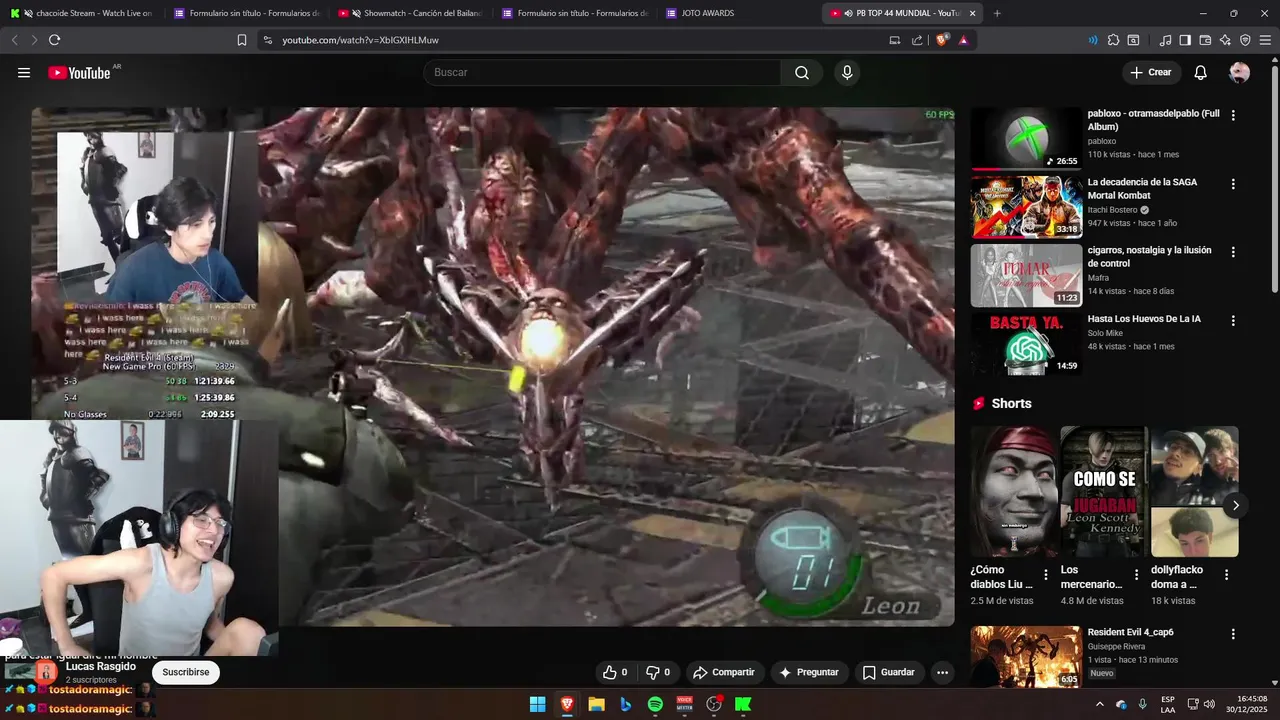Open the Brave Wallet icon

[1205, 40]
